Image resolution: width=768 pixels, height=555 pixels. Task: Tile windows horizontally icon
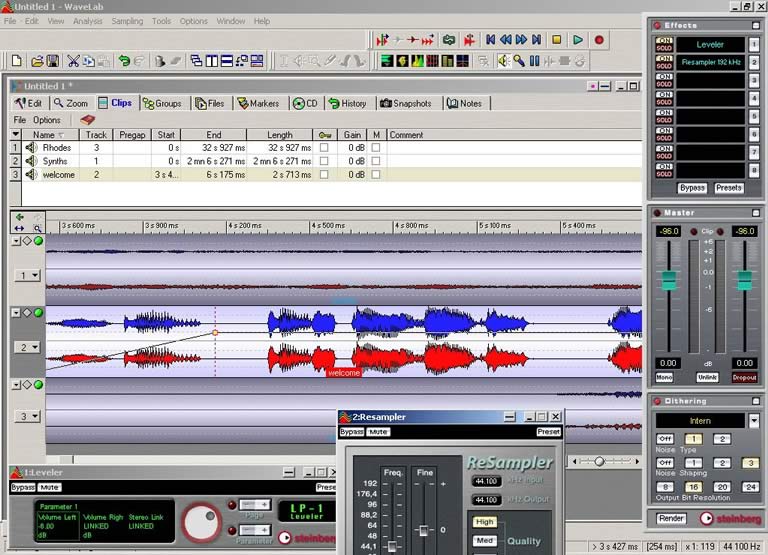coord(227,61)
